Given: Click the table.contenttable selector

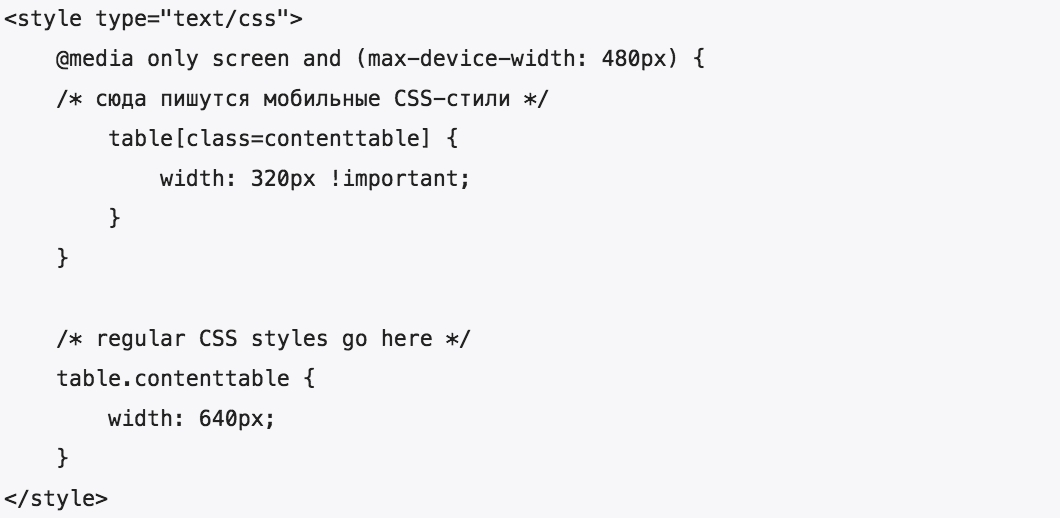Looking at the screenshot, I should point(173,378).
